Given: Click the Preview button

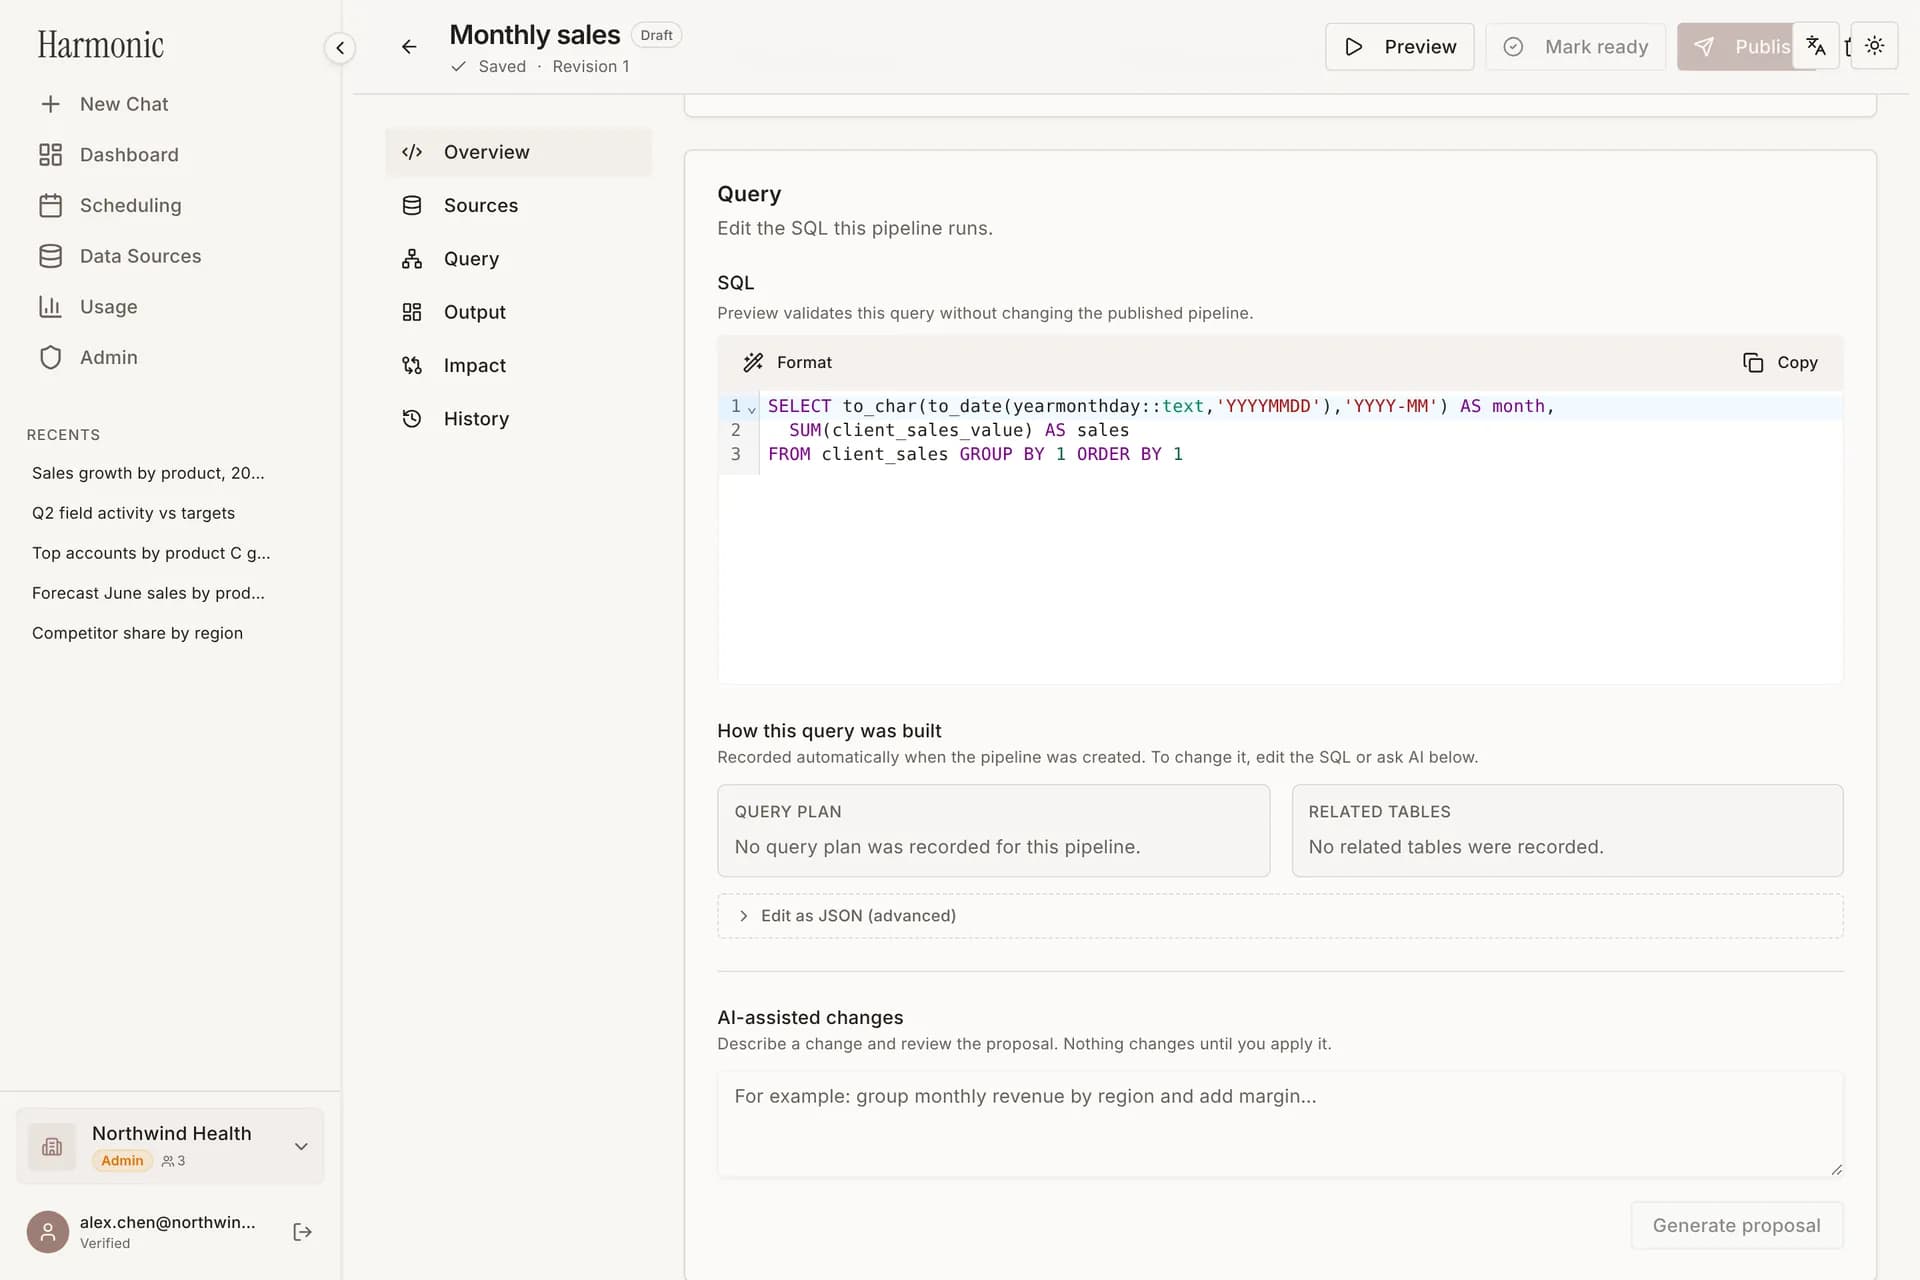Looking at the screenshot, I should click(x=1399, y=47).
